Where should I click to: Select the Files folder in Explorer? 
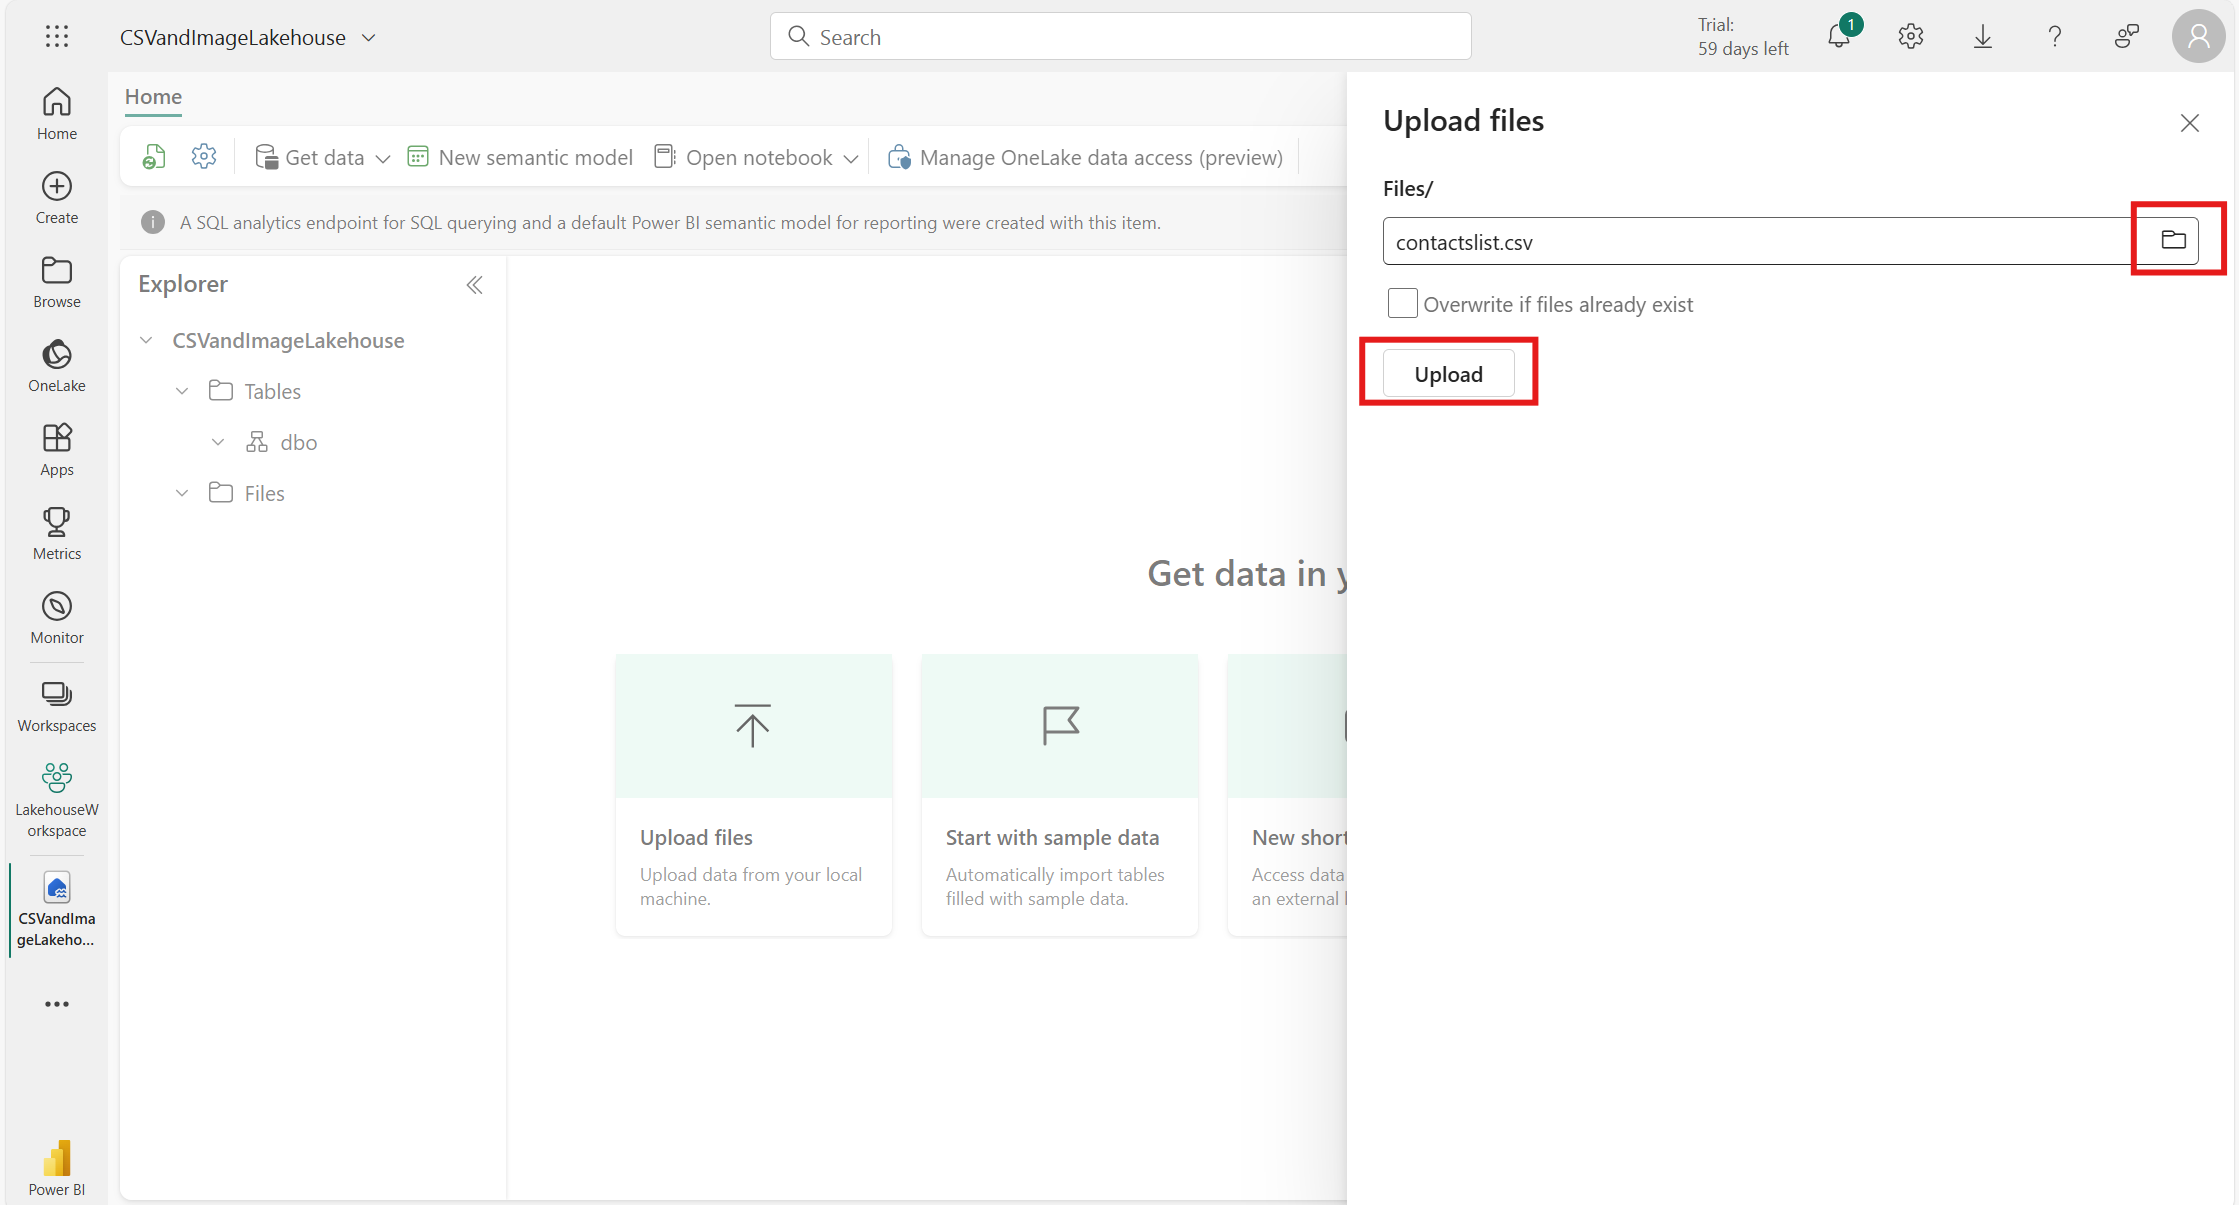(264, 493)
